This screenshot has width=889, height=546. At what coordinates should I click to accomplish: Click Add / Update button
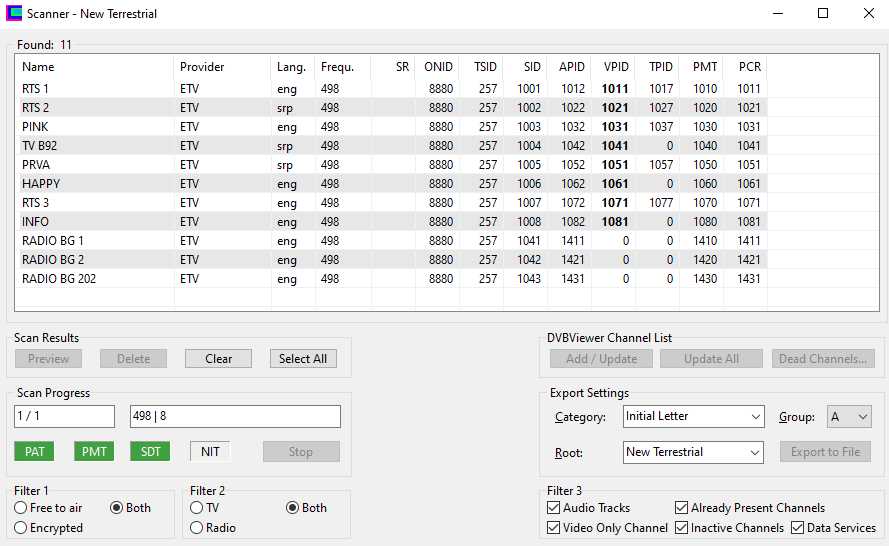(601, 359)
